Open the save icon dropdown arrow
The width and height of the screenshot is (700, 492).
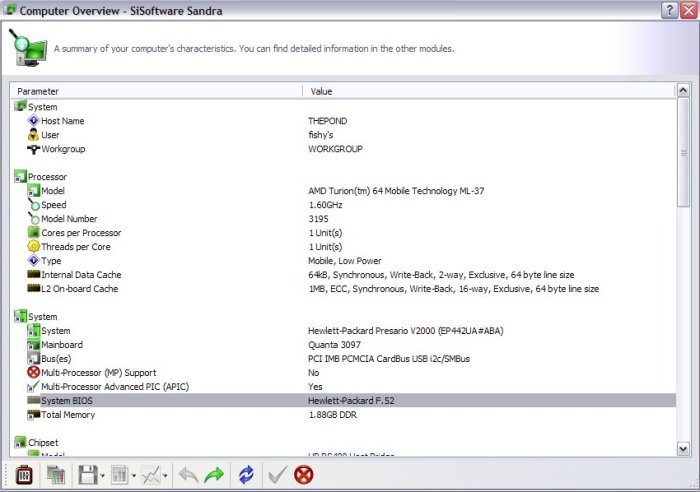(x=102, y=475)
